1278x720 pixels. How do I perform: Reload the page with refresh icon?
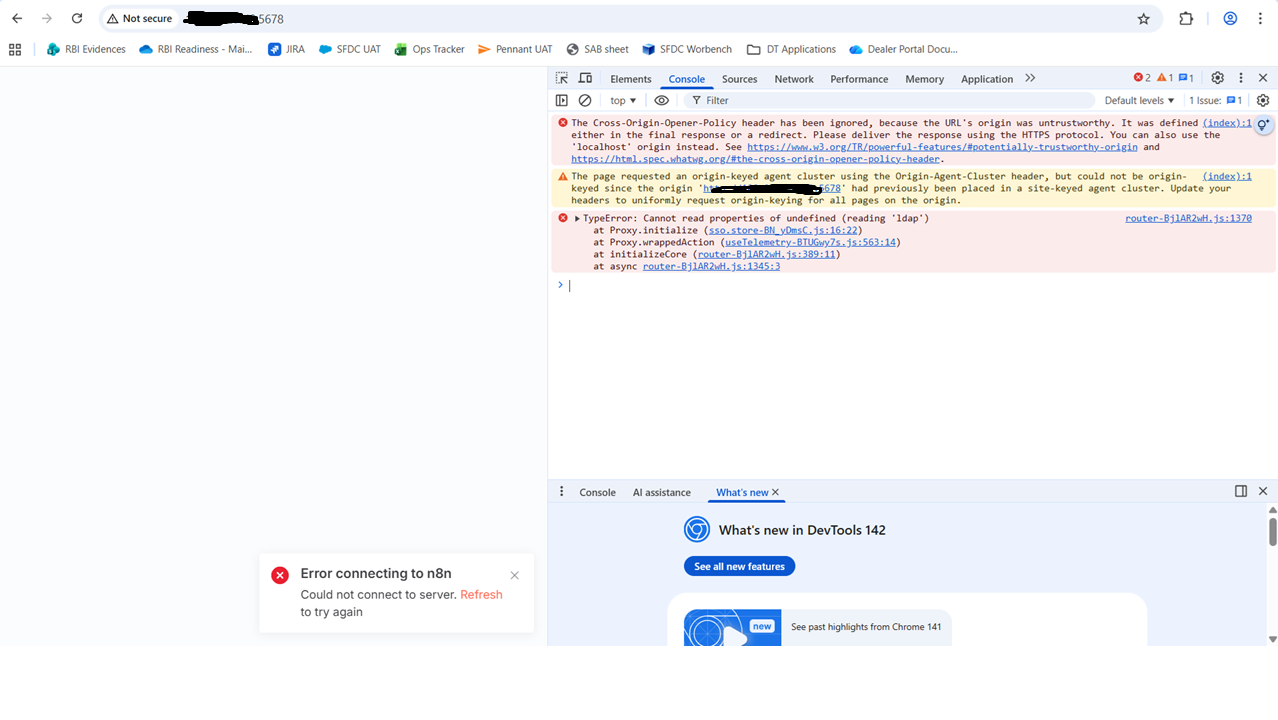point(77,19)
